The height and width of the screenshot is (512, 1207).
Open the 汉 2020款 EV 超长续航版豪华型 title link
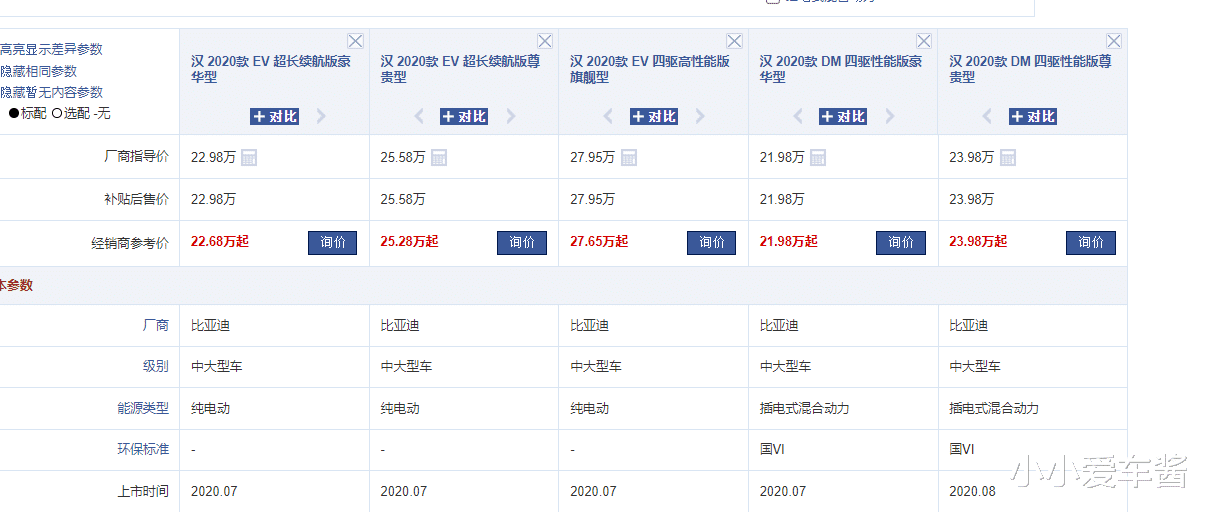(x=271, y=69)
